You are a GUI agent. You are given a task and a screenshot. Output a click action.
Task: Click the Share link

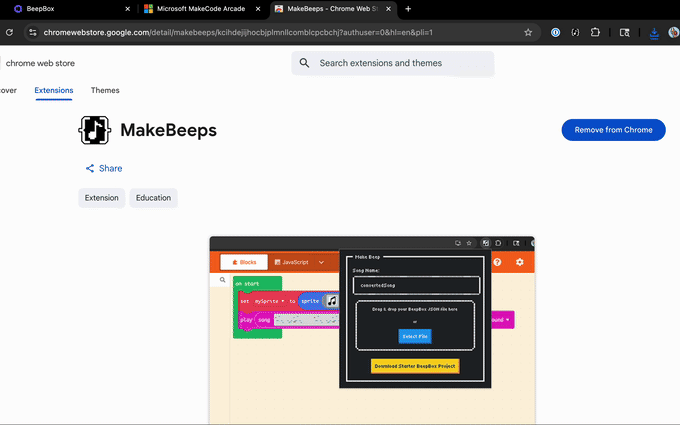104,168
